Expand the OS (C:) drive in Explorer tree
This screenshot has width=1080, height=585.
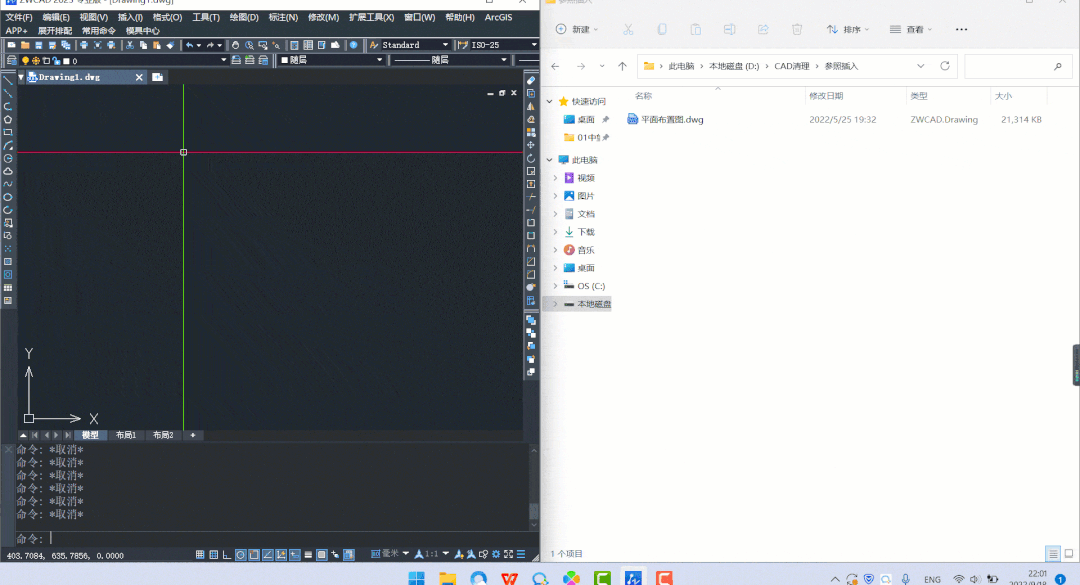coord(555,285)
